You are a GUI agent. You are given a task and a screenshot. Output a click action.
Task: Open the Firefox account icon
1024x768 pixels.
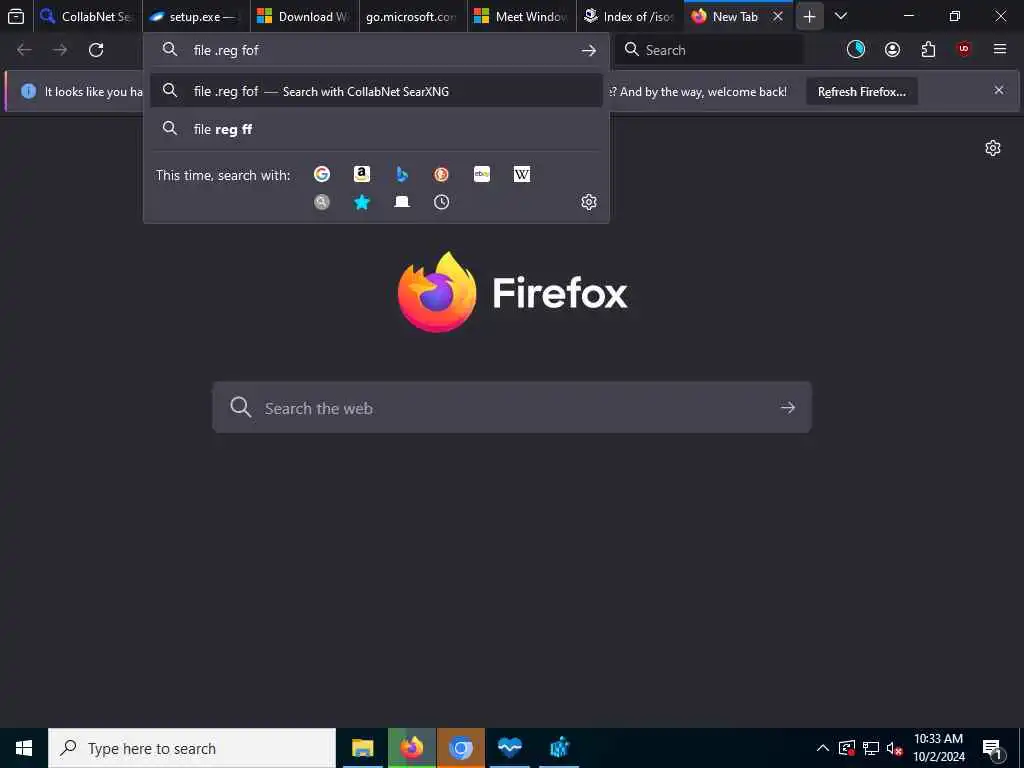click(x=892, y=50)
